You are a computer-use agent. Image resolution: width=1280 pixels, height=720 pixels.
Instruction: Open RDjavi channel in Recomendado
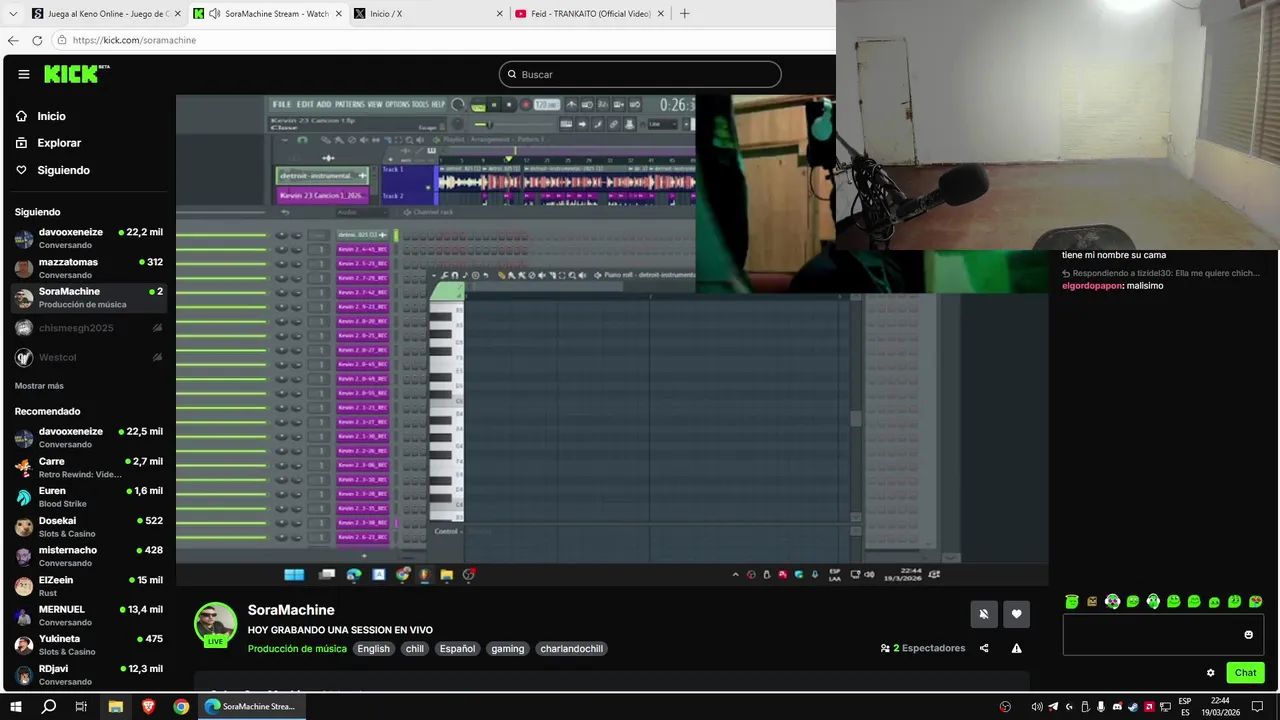(x=89, y=674)
